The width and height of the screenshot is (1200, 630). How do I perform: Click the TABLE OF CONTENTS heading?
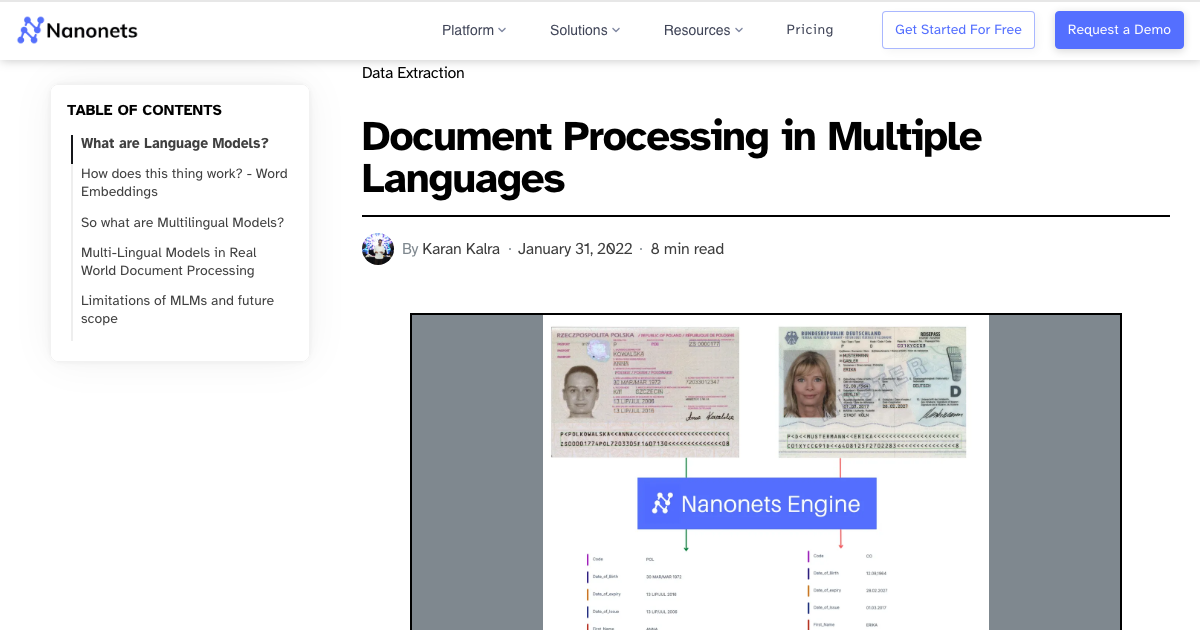point(144,110)
